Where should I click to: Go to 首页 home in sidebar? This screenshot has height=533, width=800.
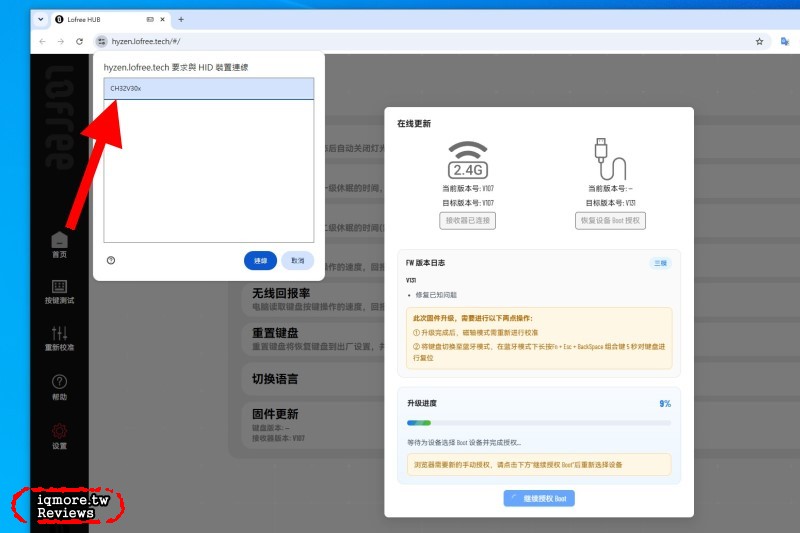point(59,245)
